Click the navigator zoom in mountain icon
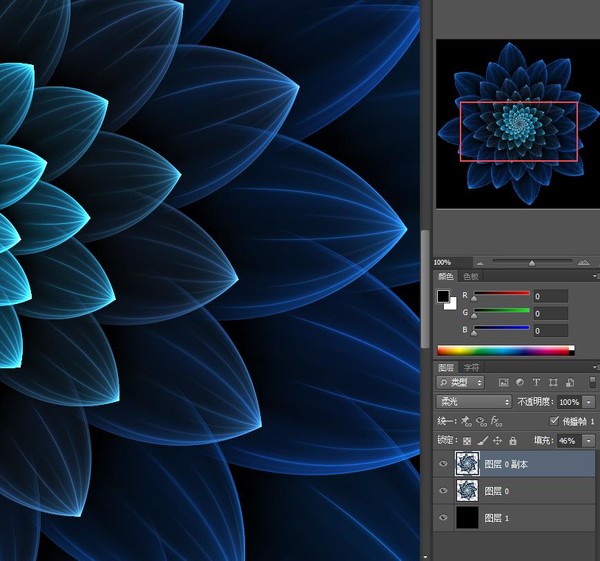Screen dimensions: 600x561 [584, 263]
